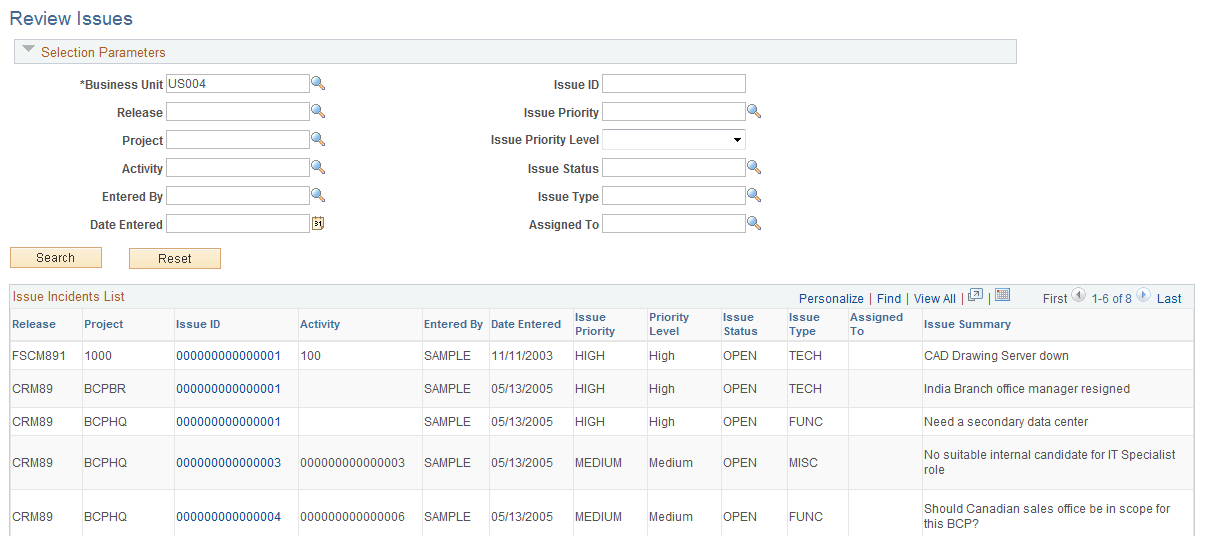This screenshot has width=1214, height=536.
Task: Show previous rows with left arrow
Action: (1078, 296)
